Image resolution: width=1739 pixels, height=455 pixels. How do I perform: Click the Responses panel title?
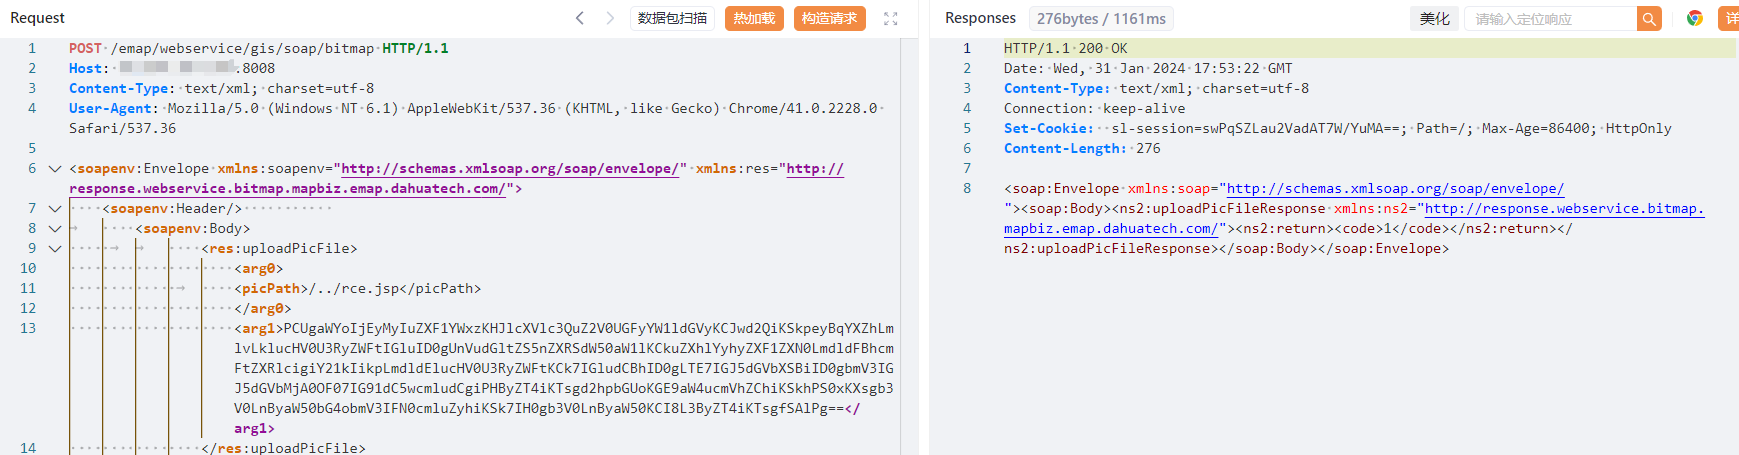(x=980, y=18)
